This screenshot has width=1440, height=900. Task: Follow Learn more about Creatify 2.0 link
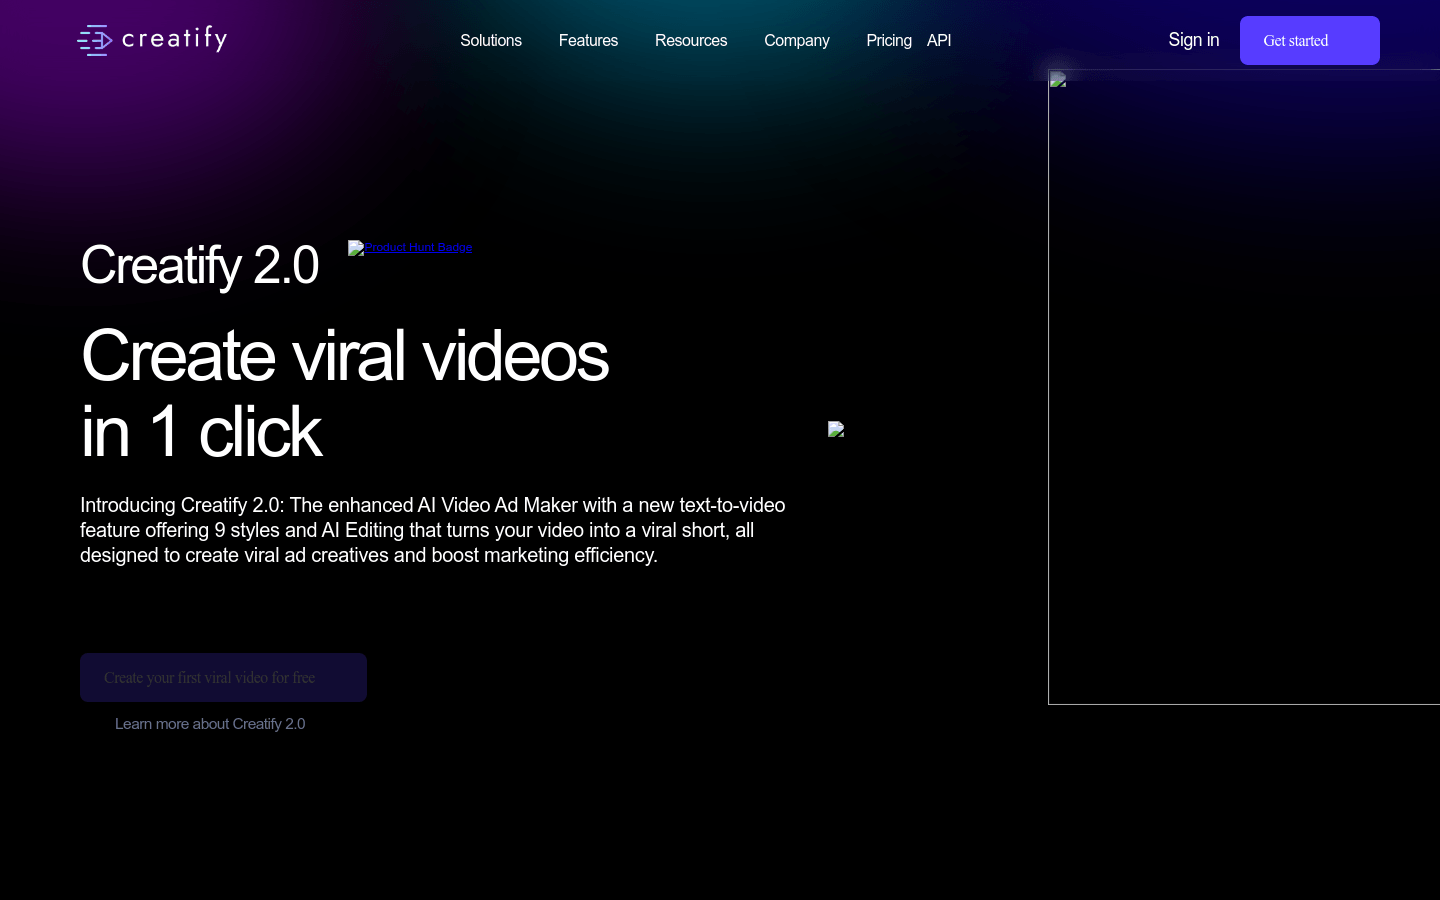coord(210,724)
